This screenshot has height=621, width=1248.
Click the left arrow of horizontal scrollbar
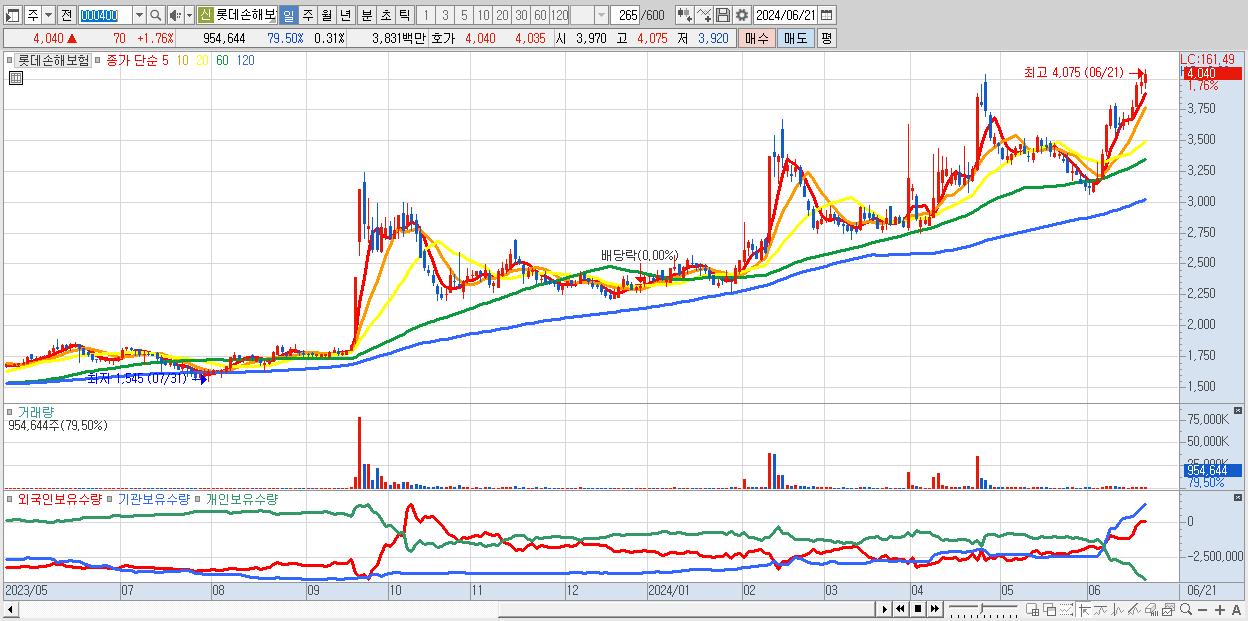click(11, 609)
